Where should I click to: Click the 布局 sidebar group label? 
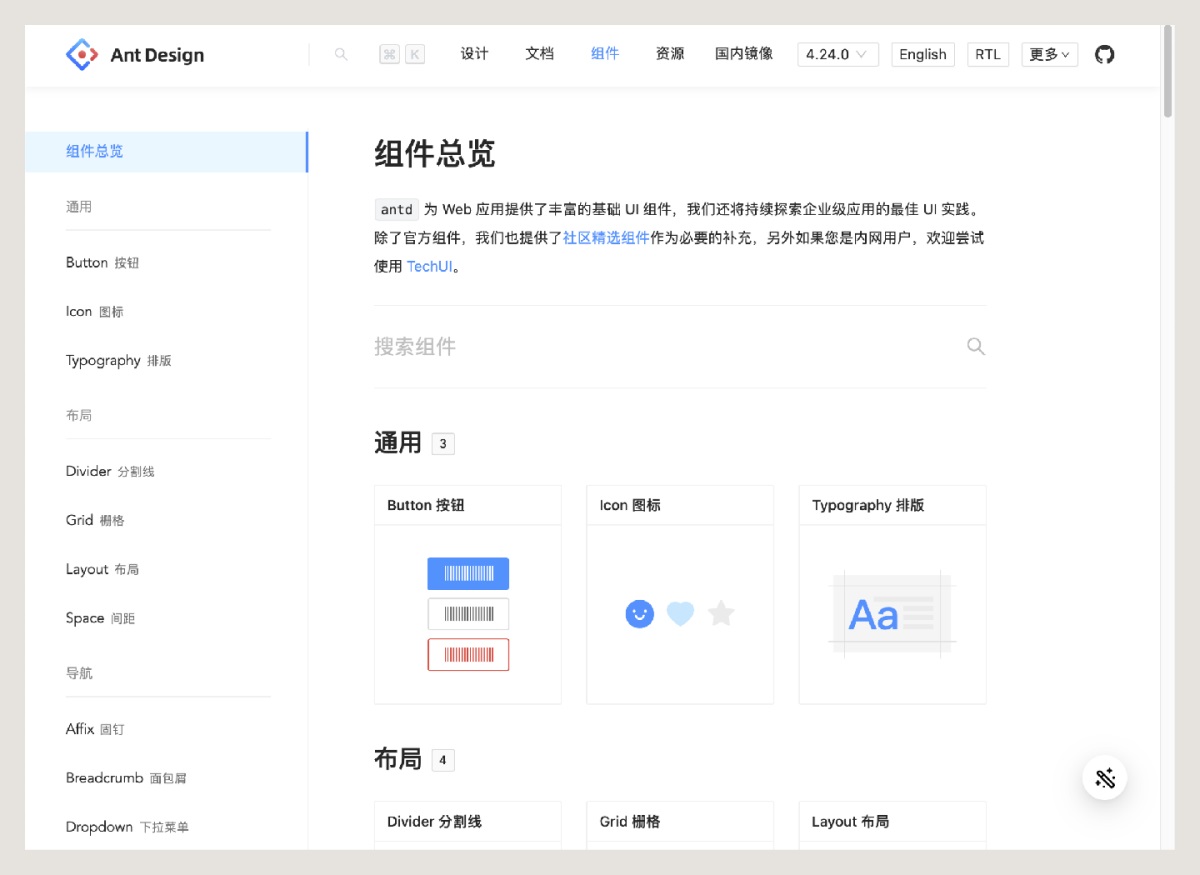79,415
